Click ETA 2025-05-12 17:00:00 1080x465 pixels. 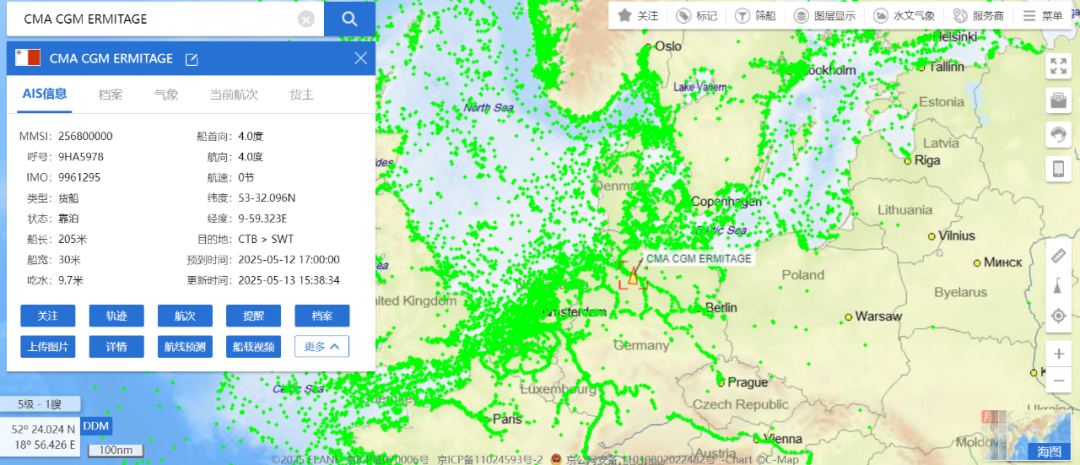289,260
